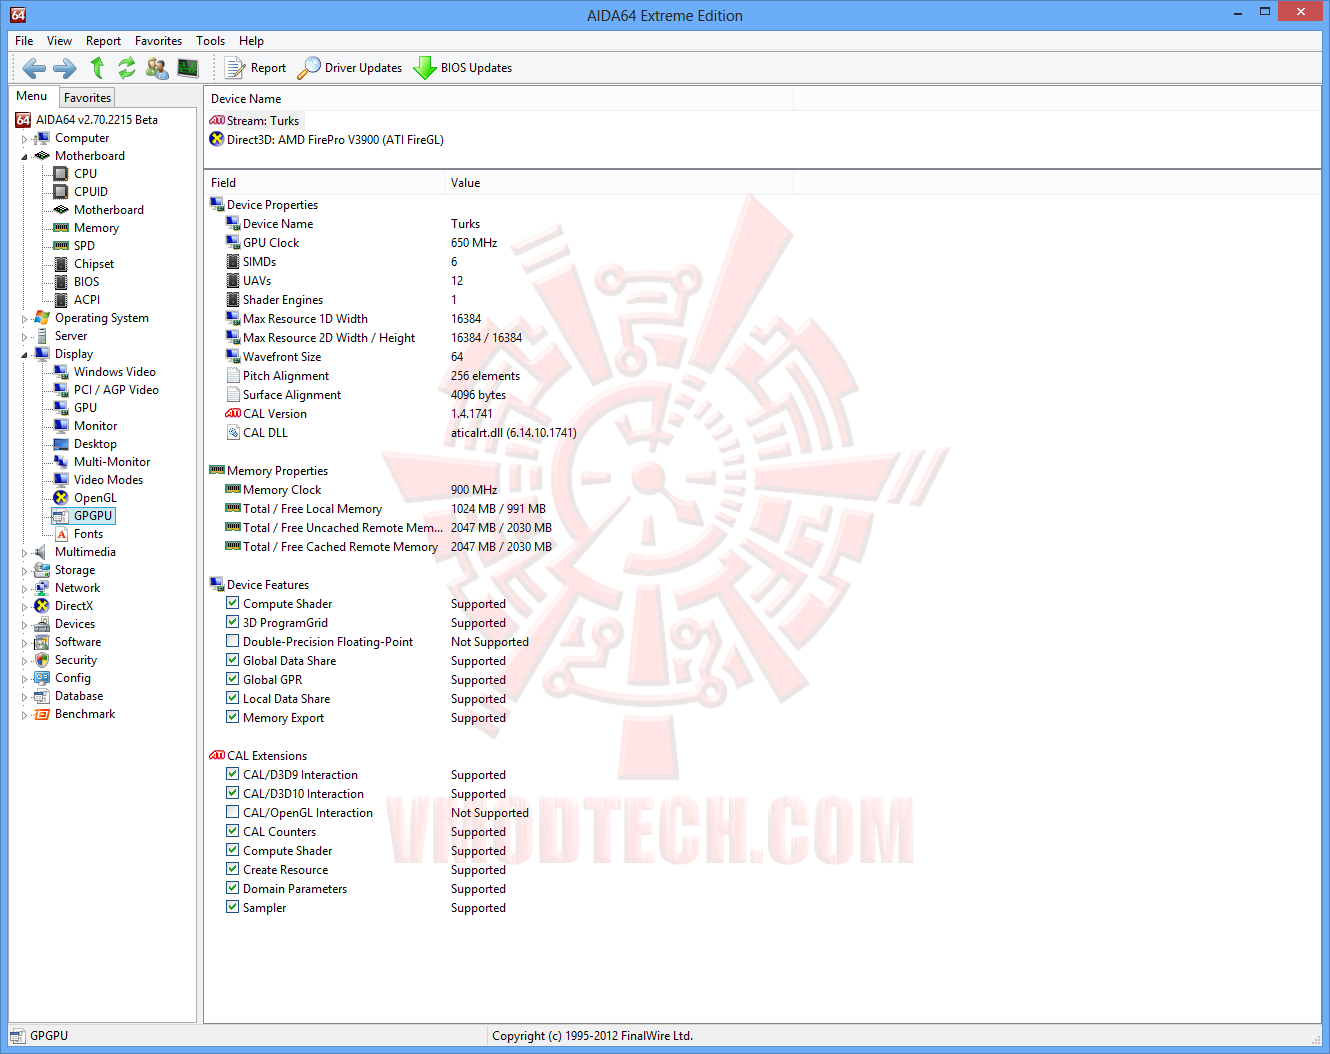Collapse the Motherboard tree node
The height and width of the screenshot is (1054, 1330).
(24, 157)
